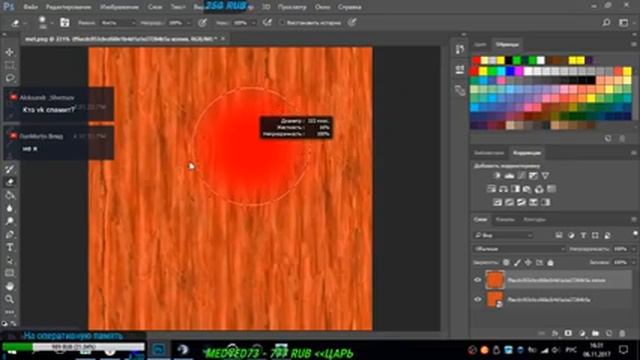This screenshot has height=360, width=640.
Task: Click the top layer thumbnail
Action: 495,280
